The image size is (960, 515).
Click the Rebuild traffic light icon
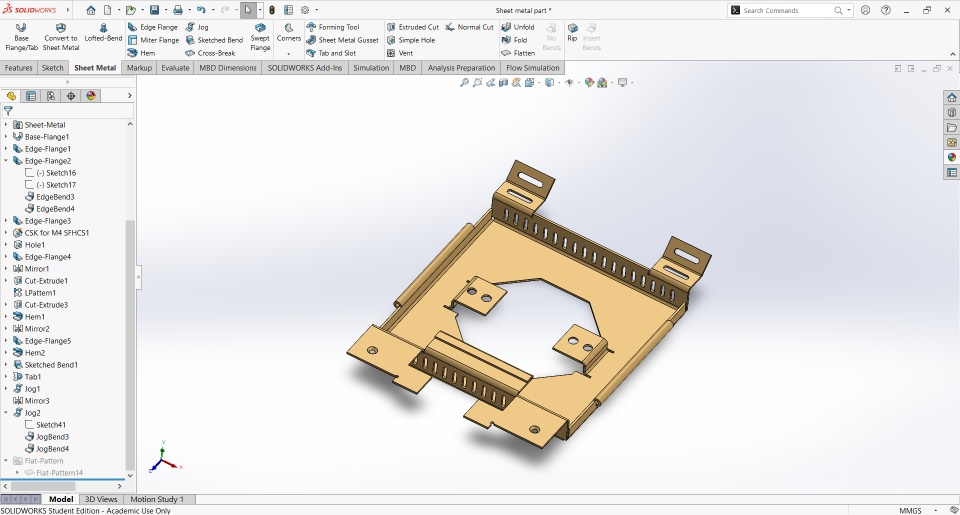[272, 10]
